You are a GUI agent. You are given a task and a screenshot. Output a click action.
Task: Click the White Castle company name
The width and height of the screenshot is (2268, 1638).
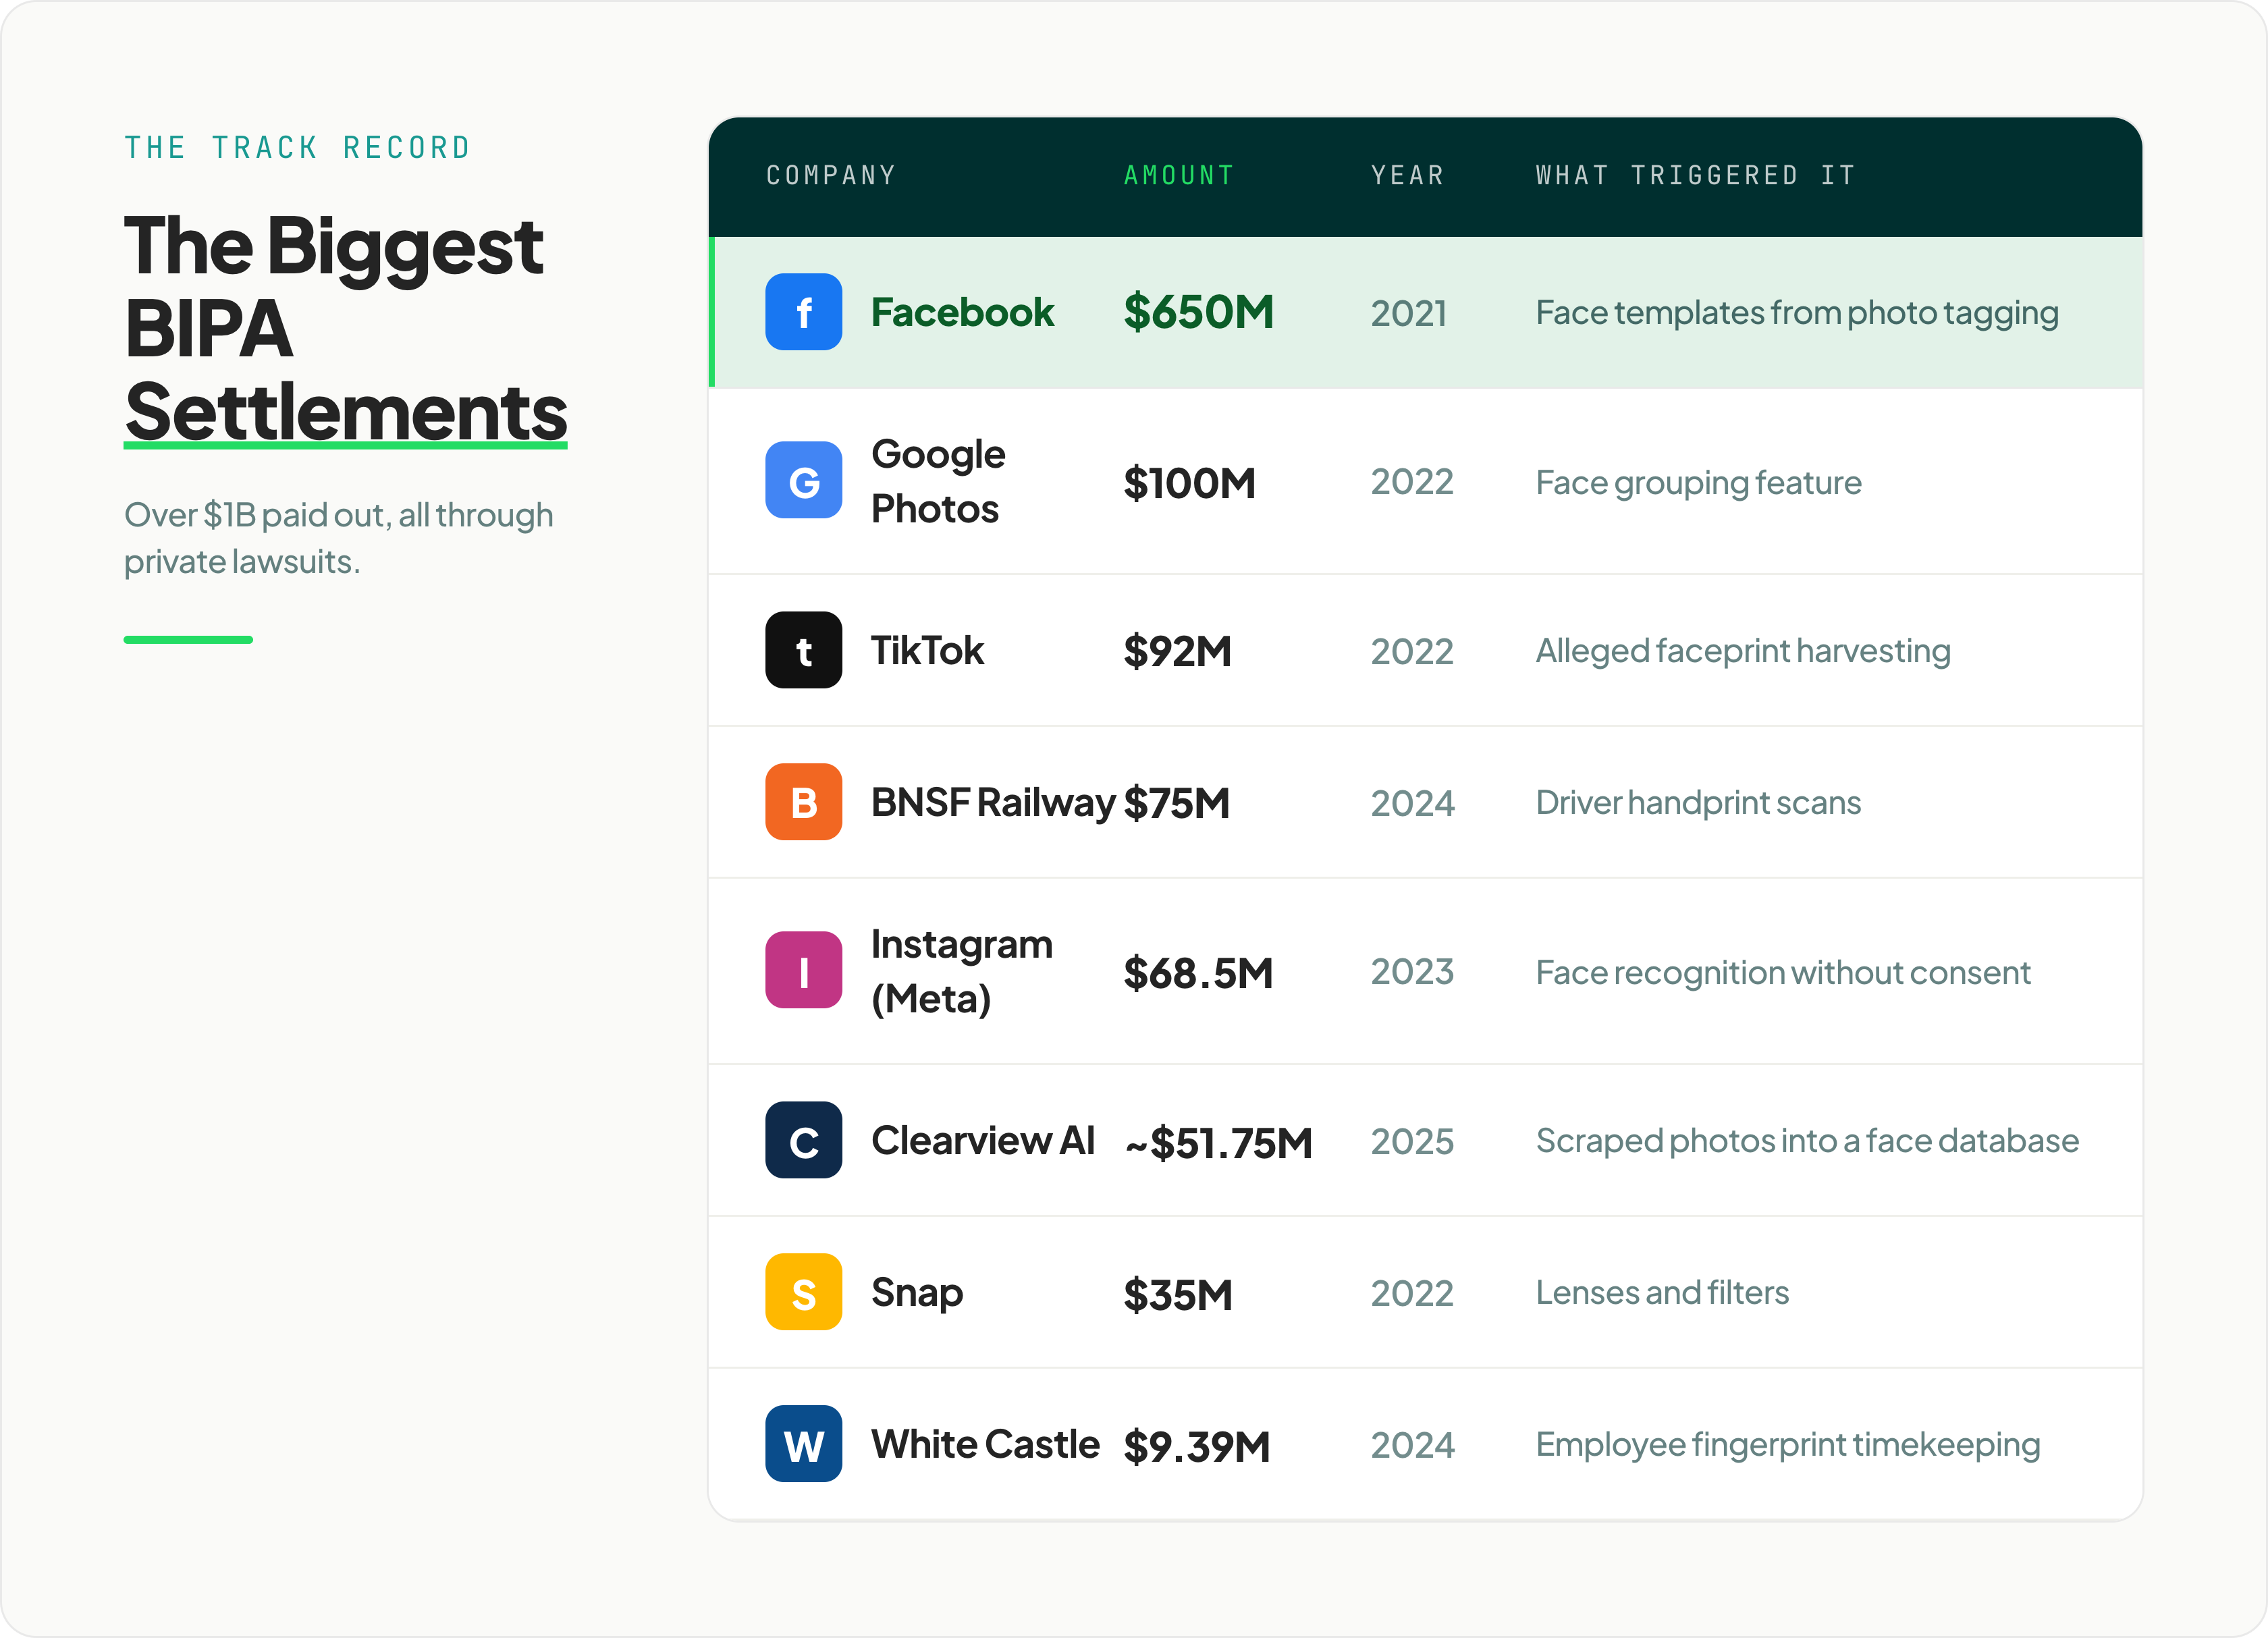tap(985, 1444)
